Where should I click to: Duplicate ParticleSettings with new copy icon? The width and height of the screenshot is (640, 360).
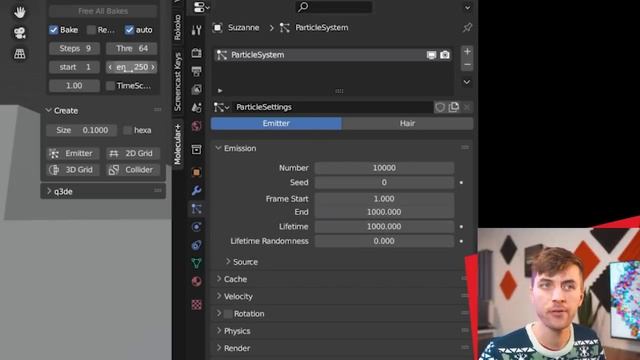pos(453,107)
